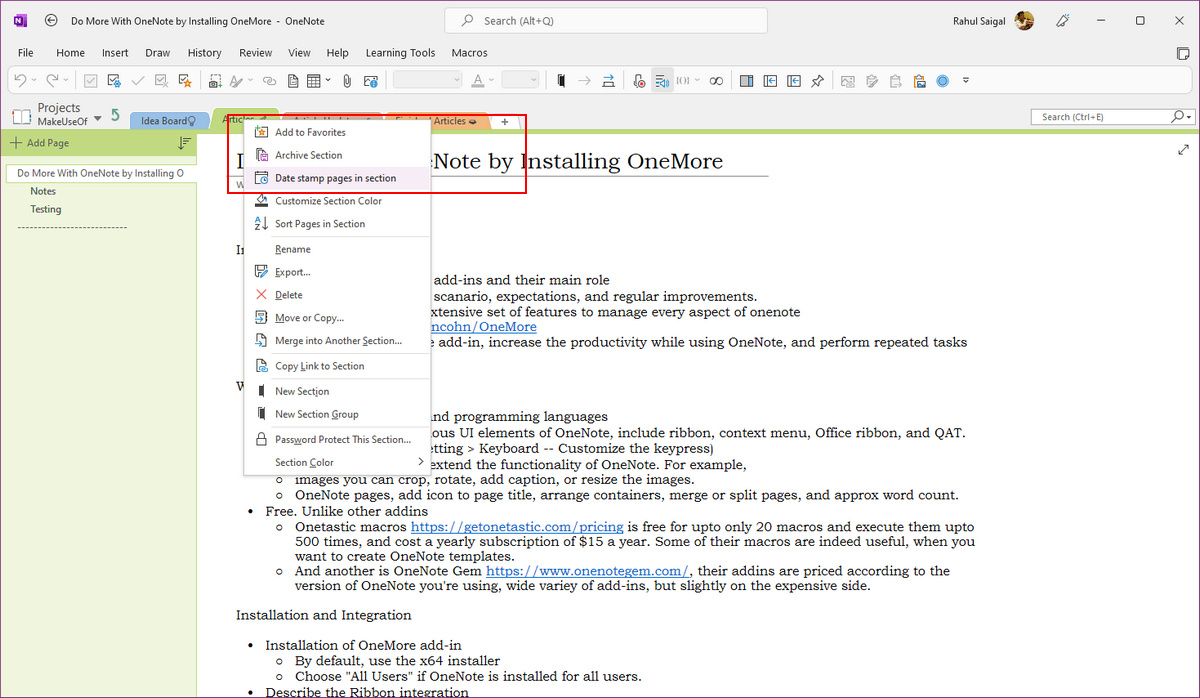Click the tag star checkbox icon
1200x698 pixels.
[x=185, y=81]
